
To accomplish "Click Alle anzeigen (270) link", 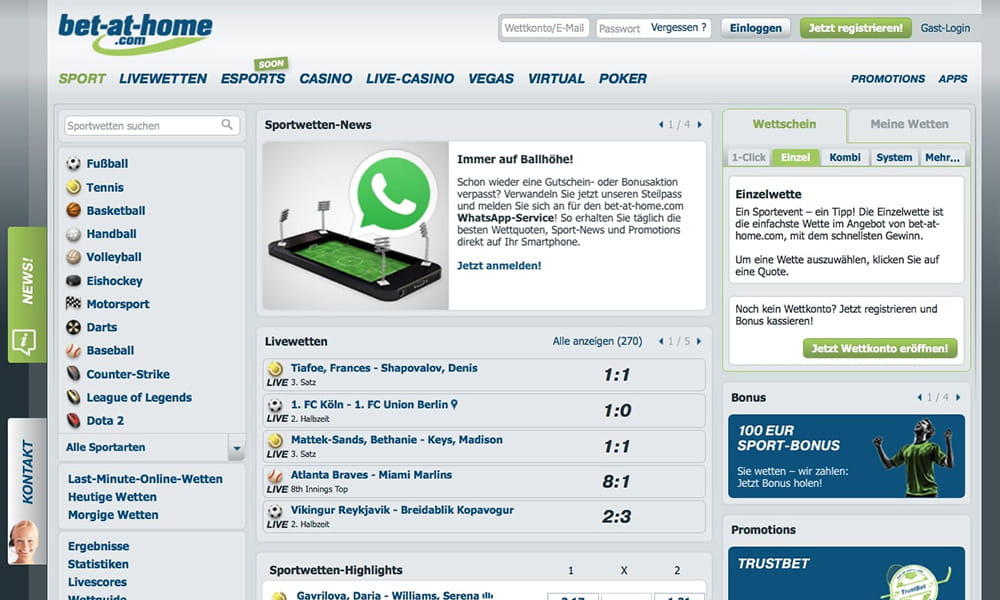I will [x=598, y=342].
